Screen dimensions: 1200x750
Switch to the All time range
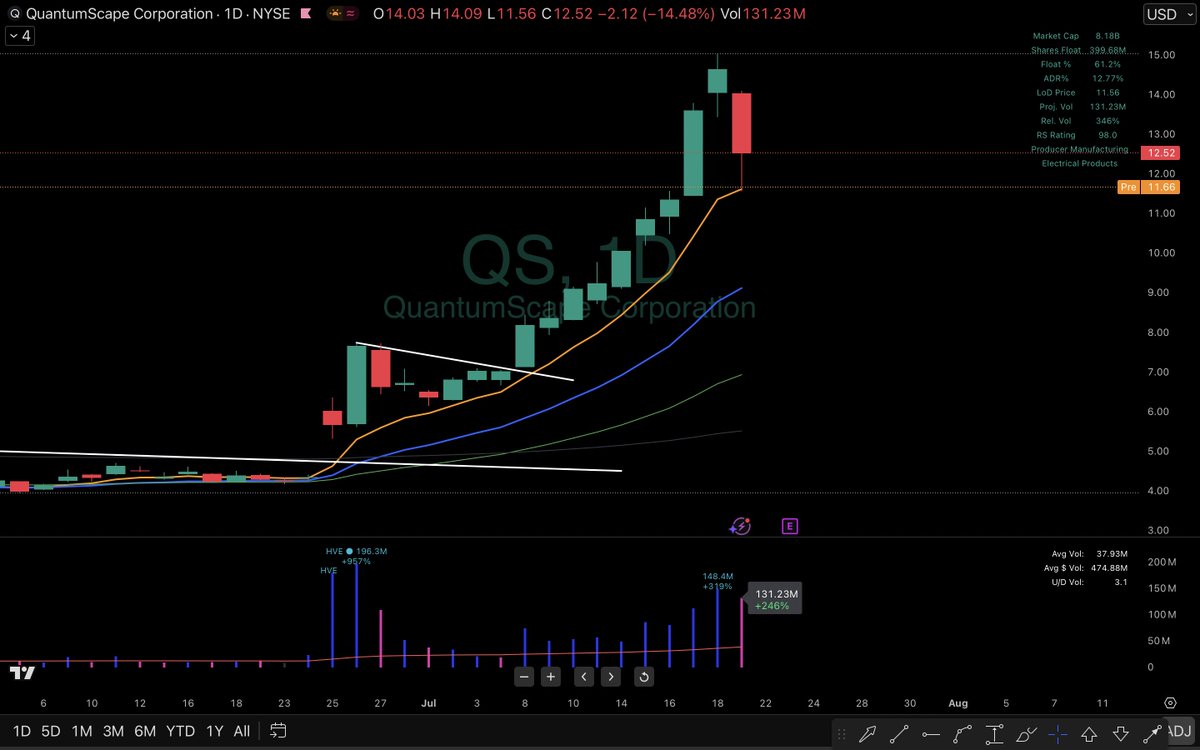[x=242, y=731]
